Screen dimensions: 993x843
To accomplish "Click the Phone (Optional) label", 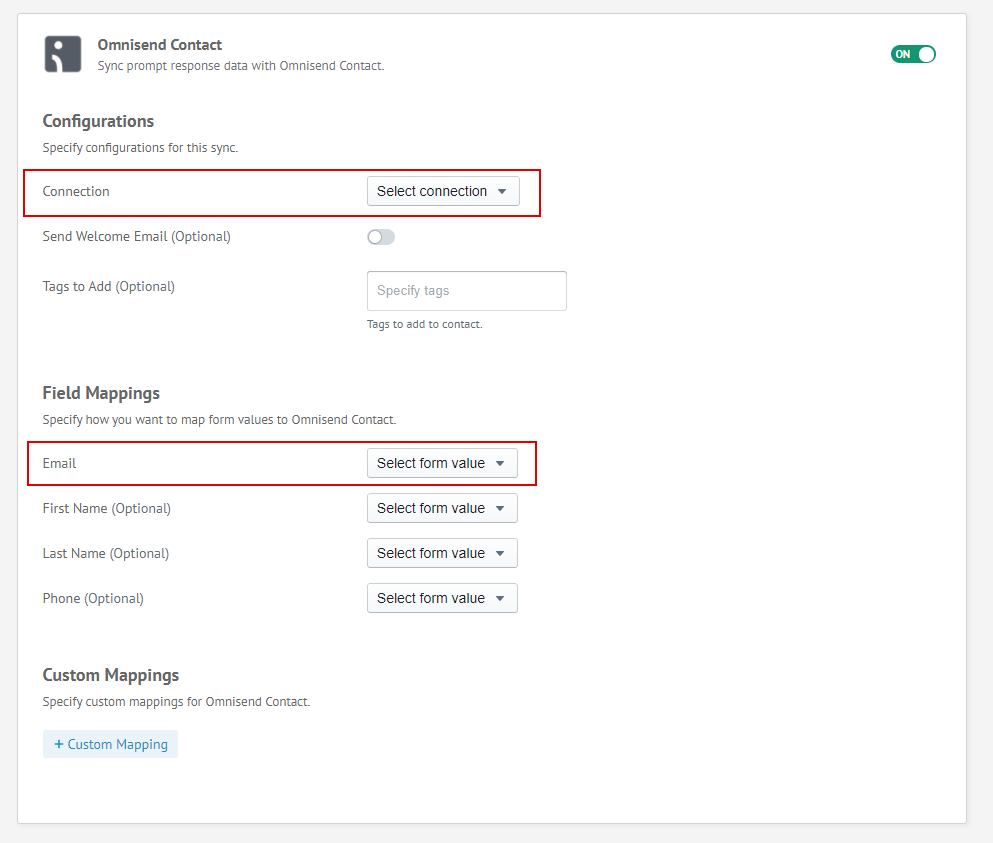I will coord(93,598).
